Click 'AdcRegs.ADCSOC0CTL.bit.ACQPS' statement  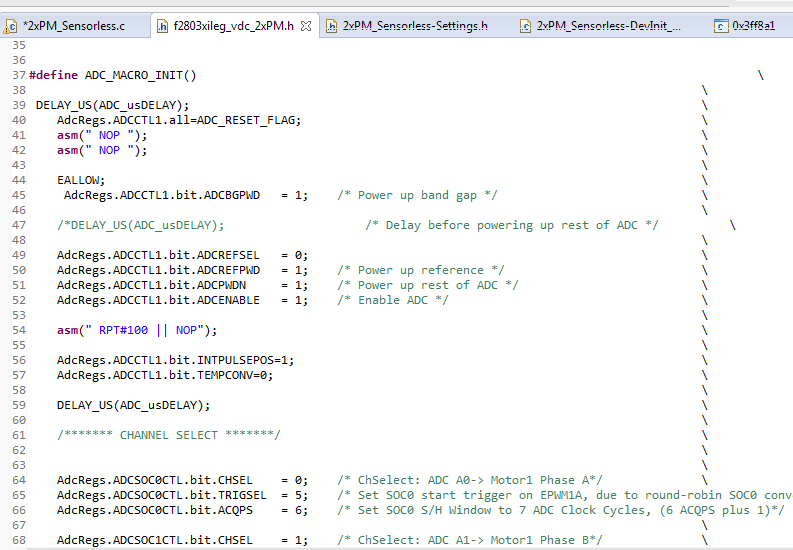(x=182, y=510)
